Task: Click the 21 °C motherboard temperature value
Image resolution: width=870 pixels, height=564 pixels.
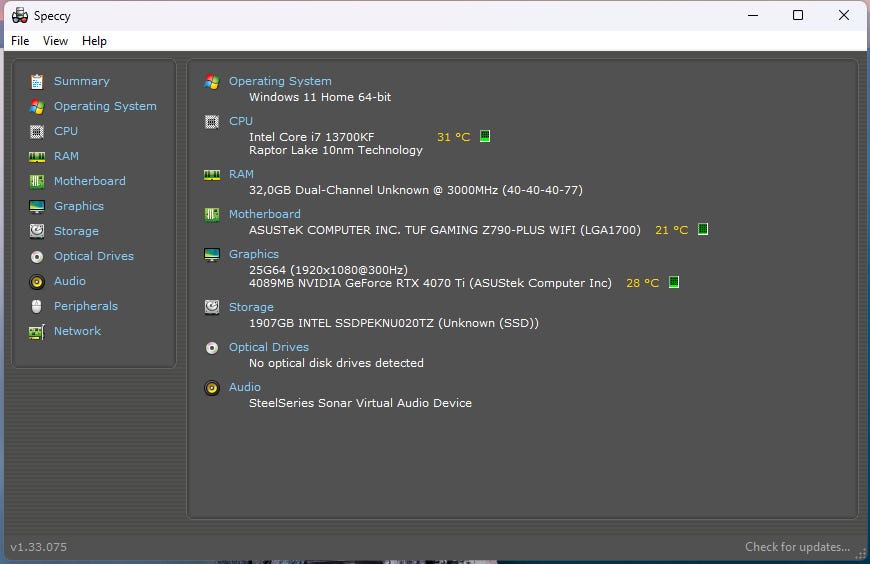Action: pos(671,230)
